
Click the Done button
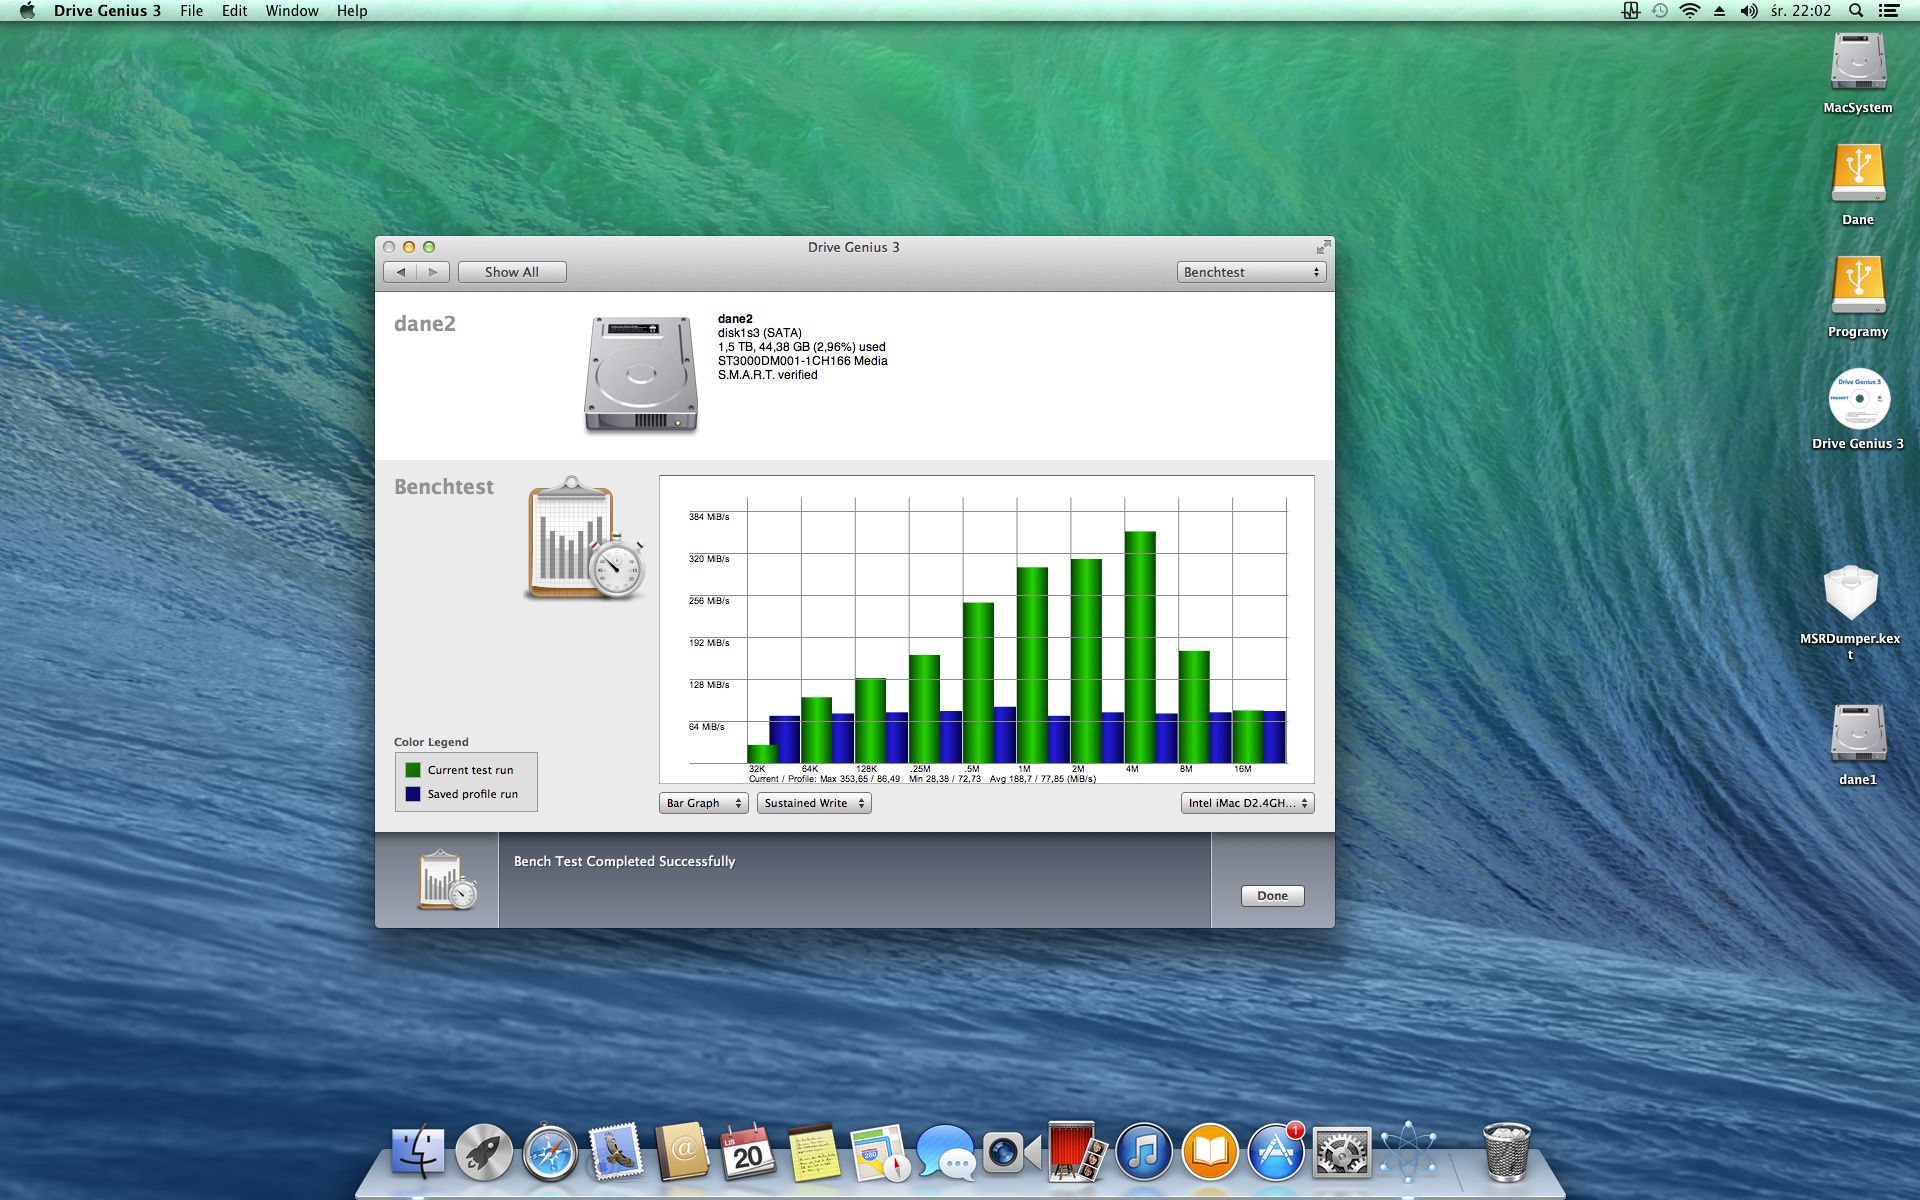pyautogui.click(x=1272, y=896)
